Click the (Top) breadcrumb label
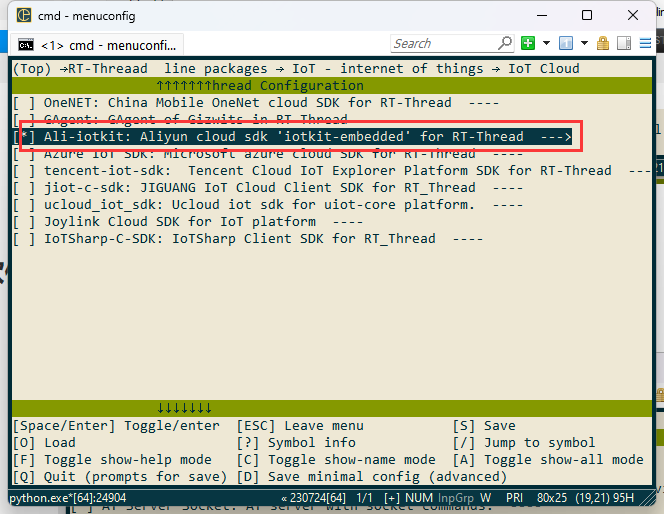The image size is (664, 514). (x=32, y=69)
